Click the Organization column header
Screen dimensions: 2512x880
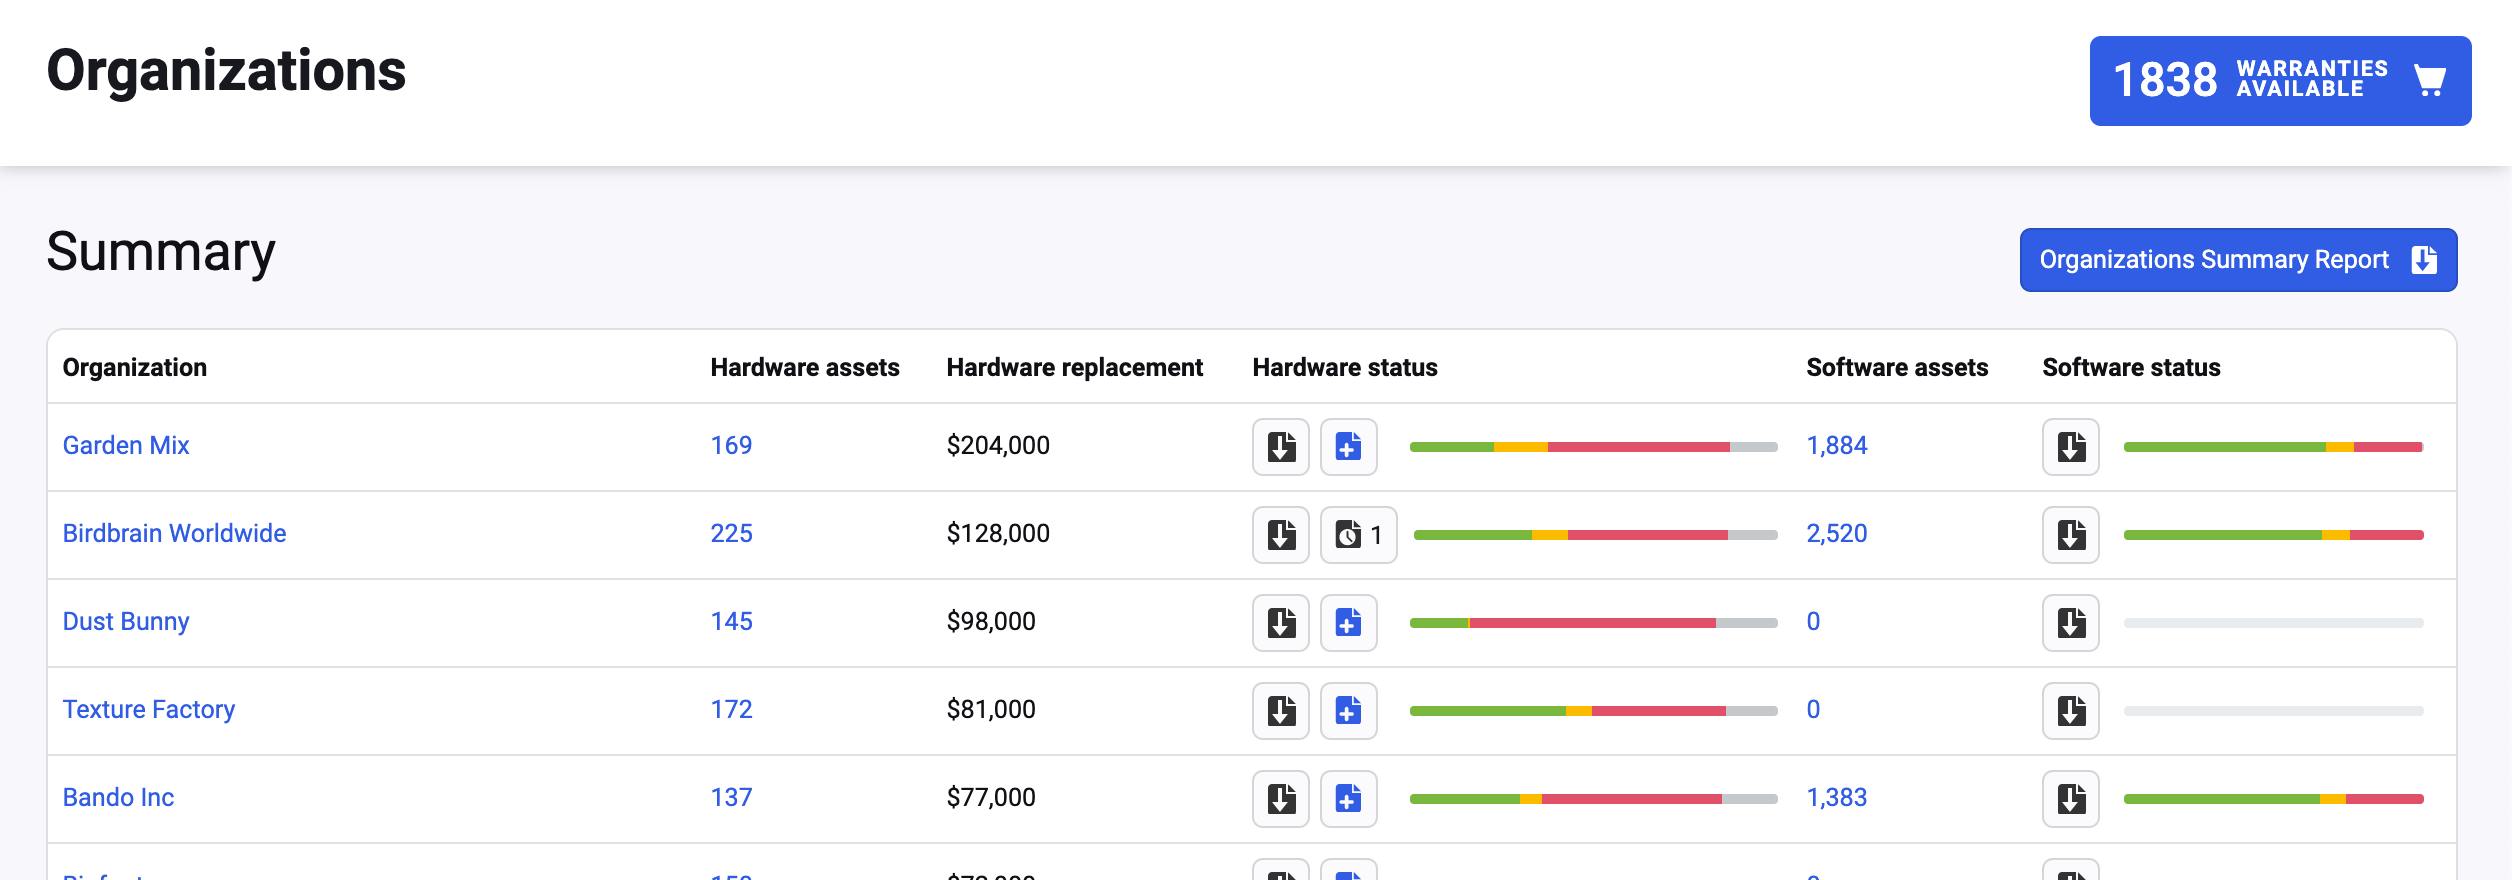coord(135,368)
